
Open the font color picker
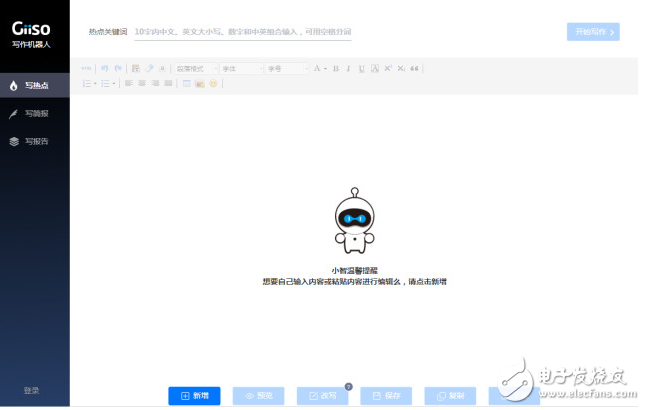click(319, 68)
